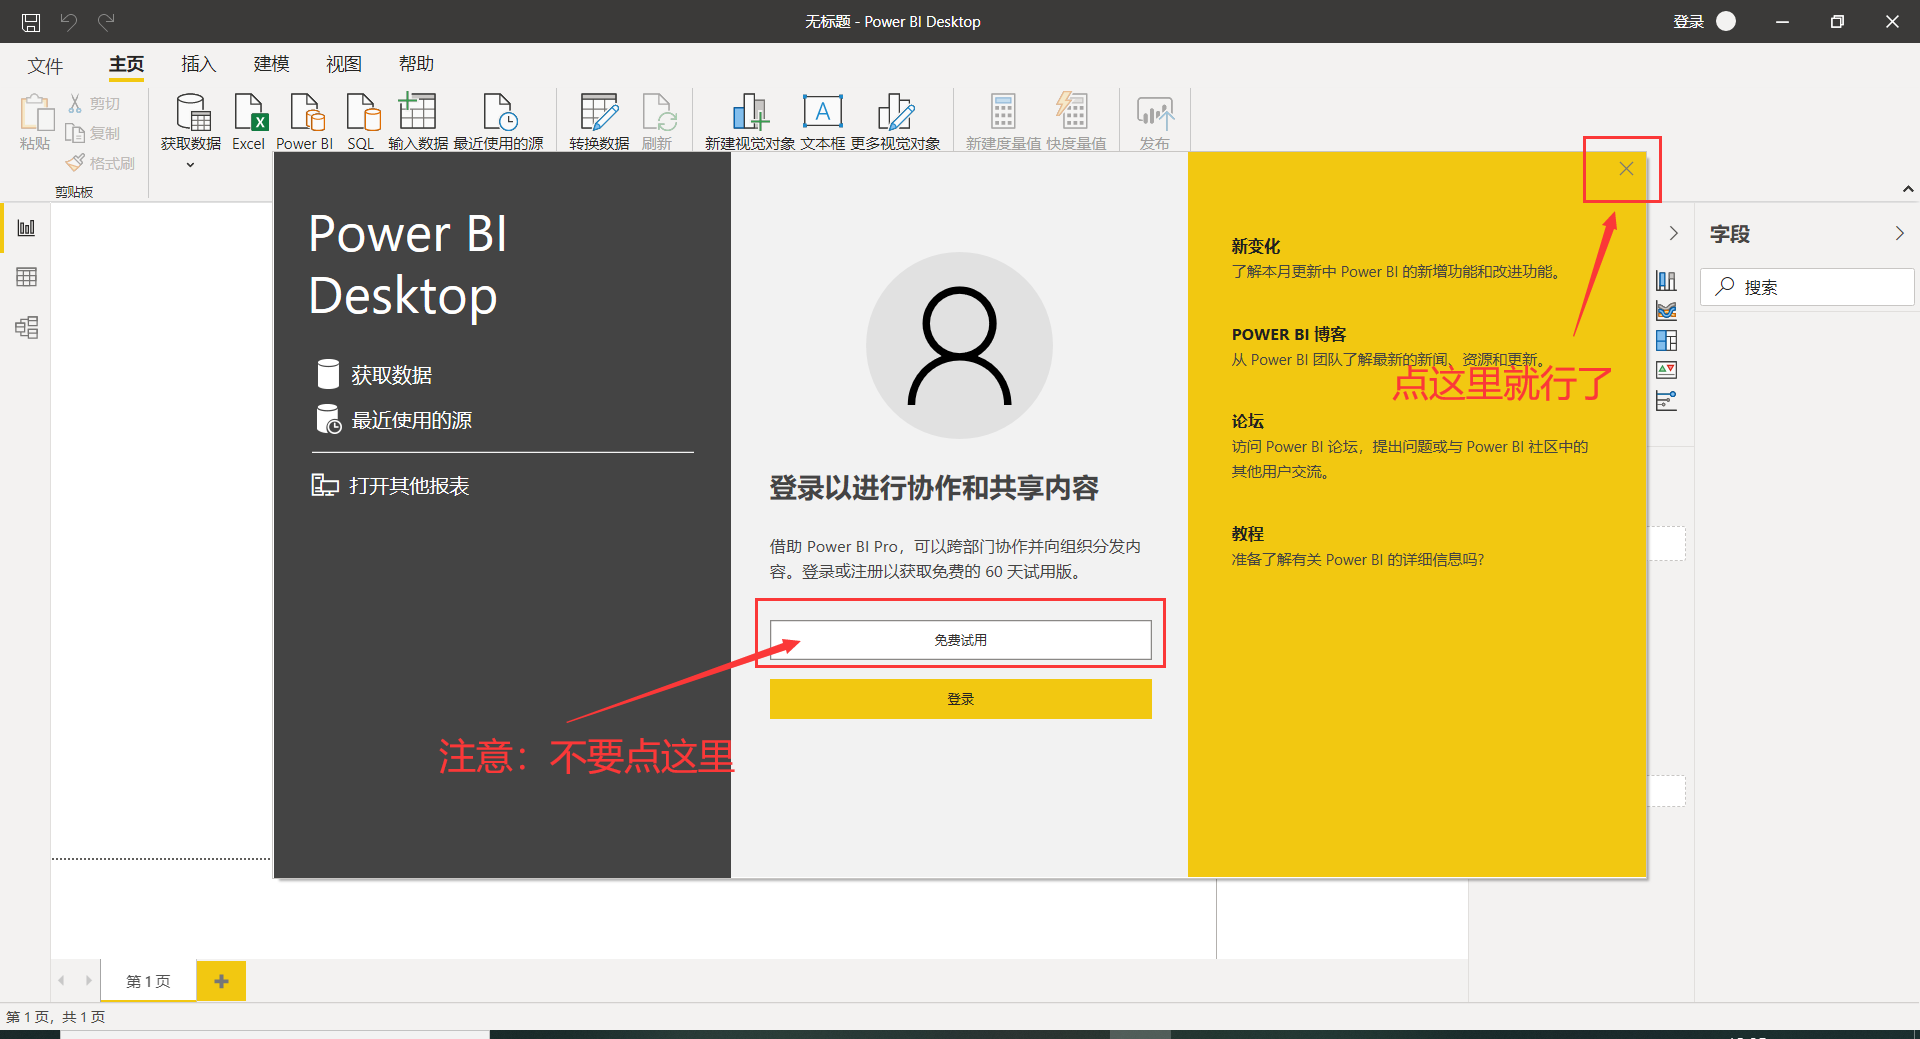Viewport: 1920px width, 1039px height.
Task: Select 输入数据 to enter data manually
Action: tap(417, 120)
